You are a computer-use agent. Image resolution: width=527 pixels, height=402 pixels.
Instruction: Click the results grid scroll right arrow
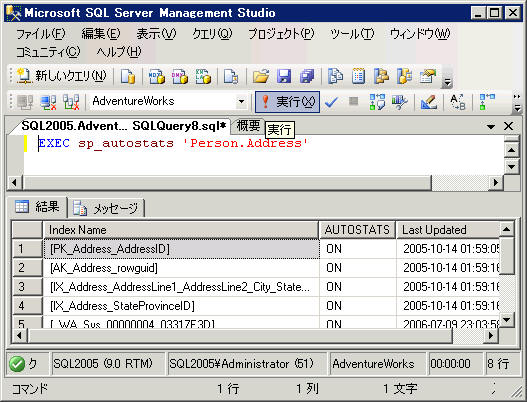pos(491,335)
